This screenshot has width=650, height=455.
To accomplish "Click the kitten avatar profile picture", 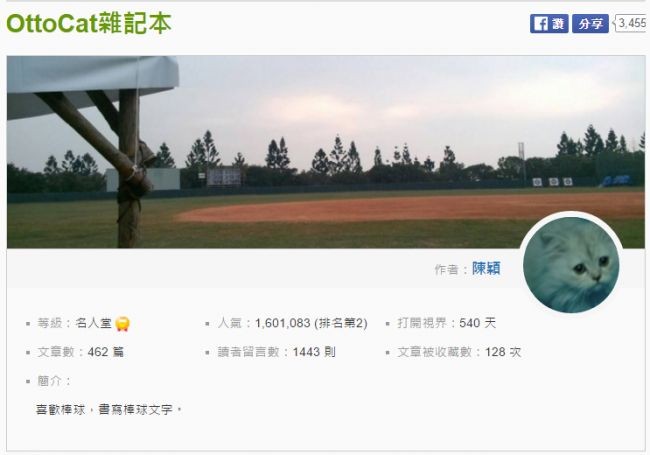I will (x=571, y=265).
